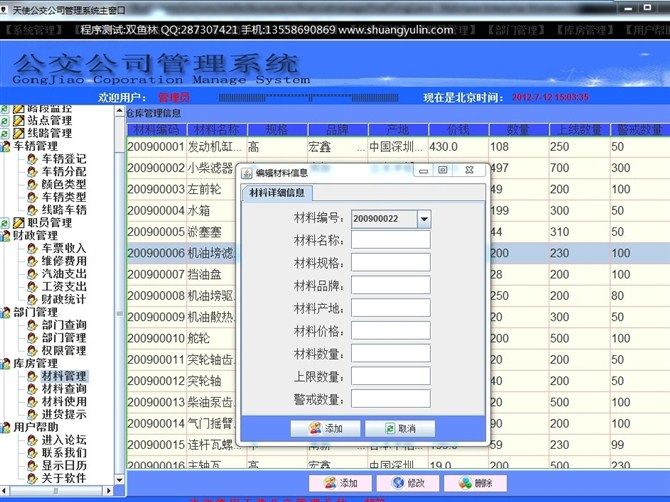This screenshot has height=502, width=670.
Task: Click the bottom 添加 button of main window
Action: point(341,483)
